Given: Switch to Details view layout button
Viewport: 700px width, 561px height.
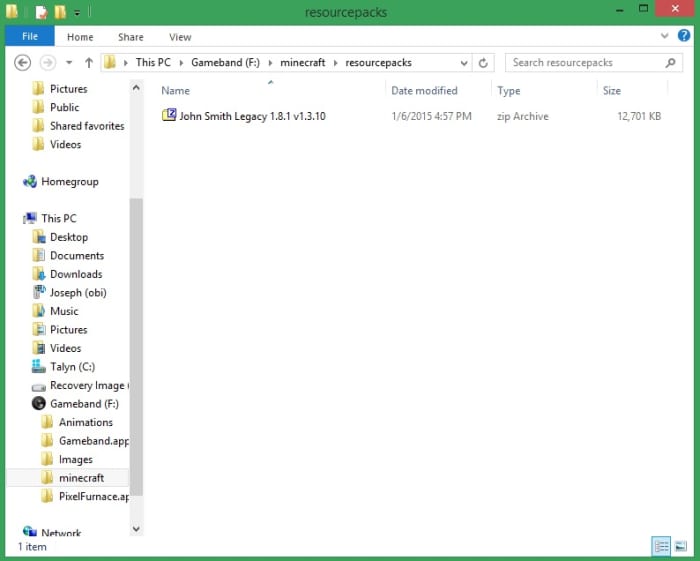Looking at the screenshot, I should click(662, 546).
